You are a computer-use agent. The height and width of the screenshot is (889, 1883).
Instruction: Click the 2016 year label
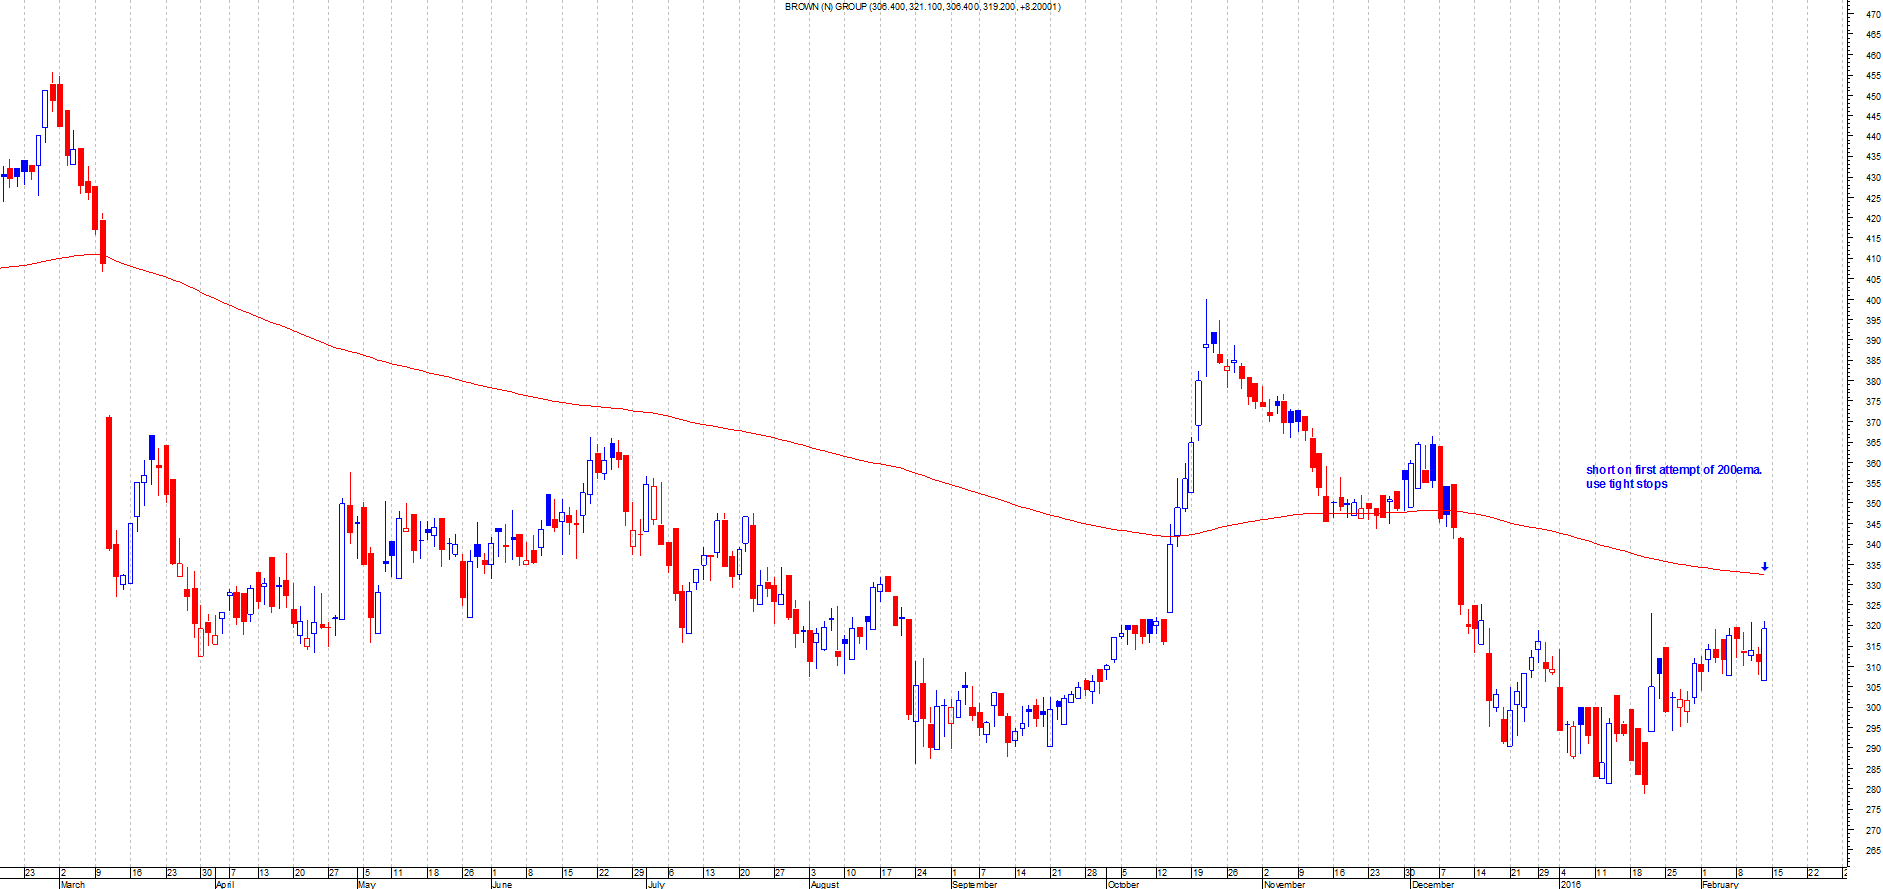(x=1571, y=884)
